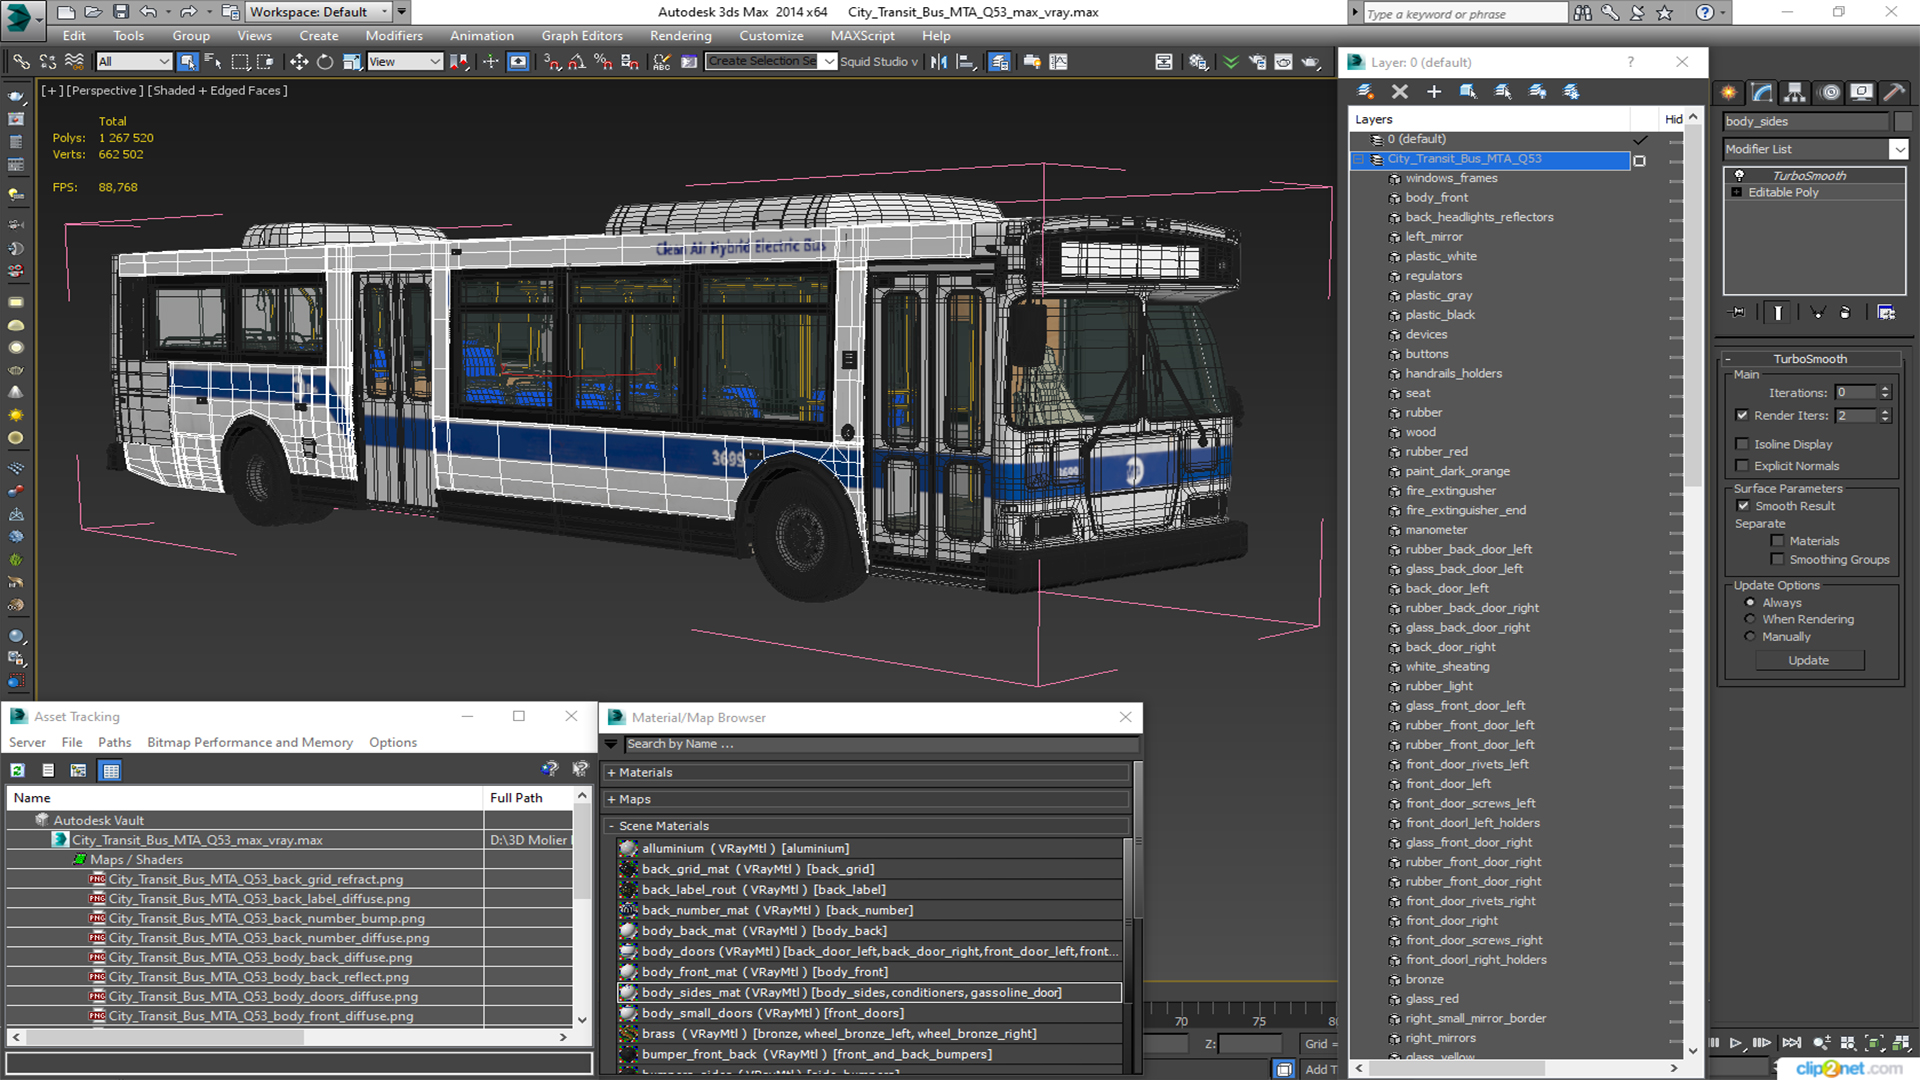This screenshot has height=1080, width=1920.
Task: Open the View reference coordinate dropdown
Action: [405, 62]
